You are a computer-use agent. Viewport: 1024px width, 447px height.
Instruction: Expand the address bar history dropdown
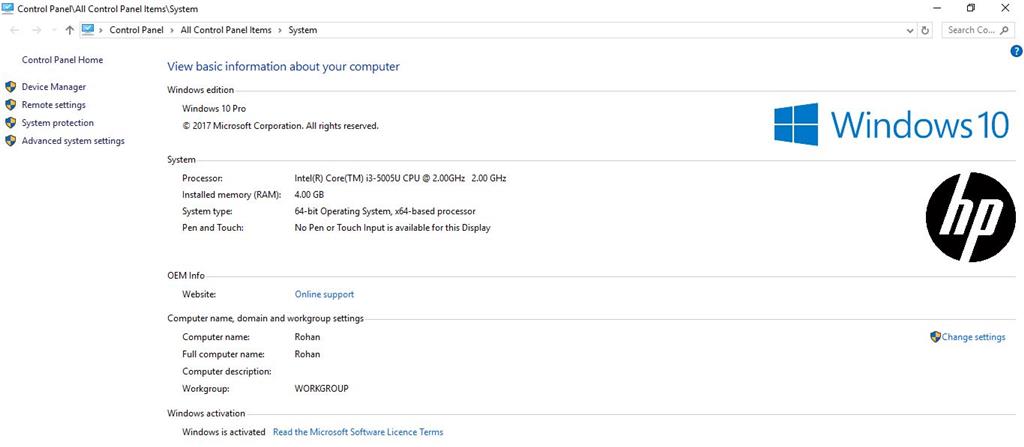(910, 30)
